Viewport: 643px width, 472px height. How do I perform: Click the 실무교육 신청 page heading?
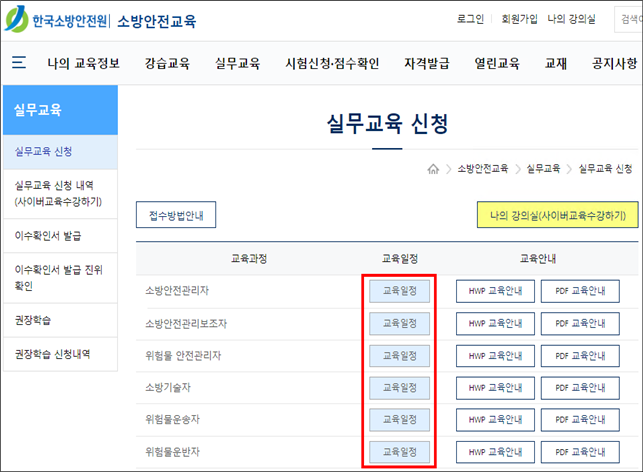click(x=388, y=123)
